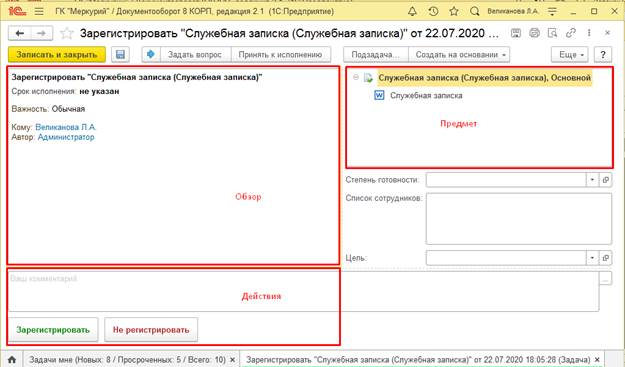The width and height of the screenshot is (625, 367).
Task: Click Принять к исполнению
Action: tap(280, 55)
